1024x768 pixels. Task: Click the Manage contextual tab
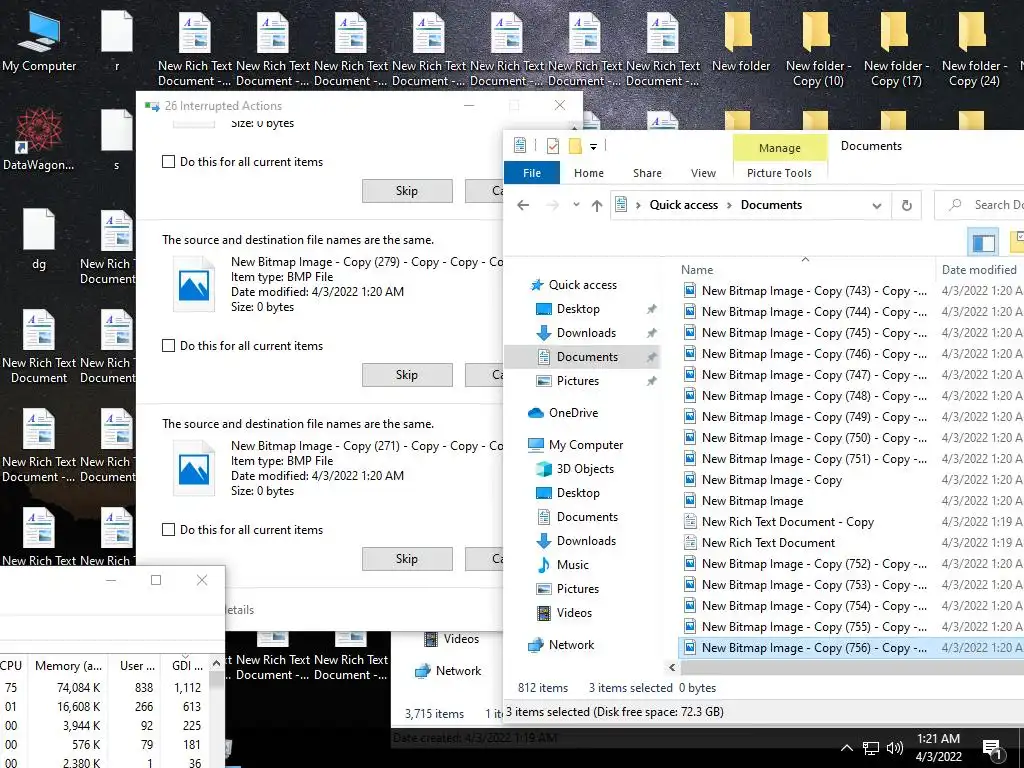pyautogui.click(x=780, y=148)
